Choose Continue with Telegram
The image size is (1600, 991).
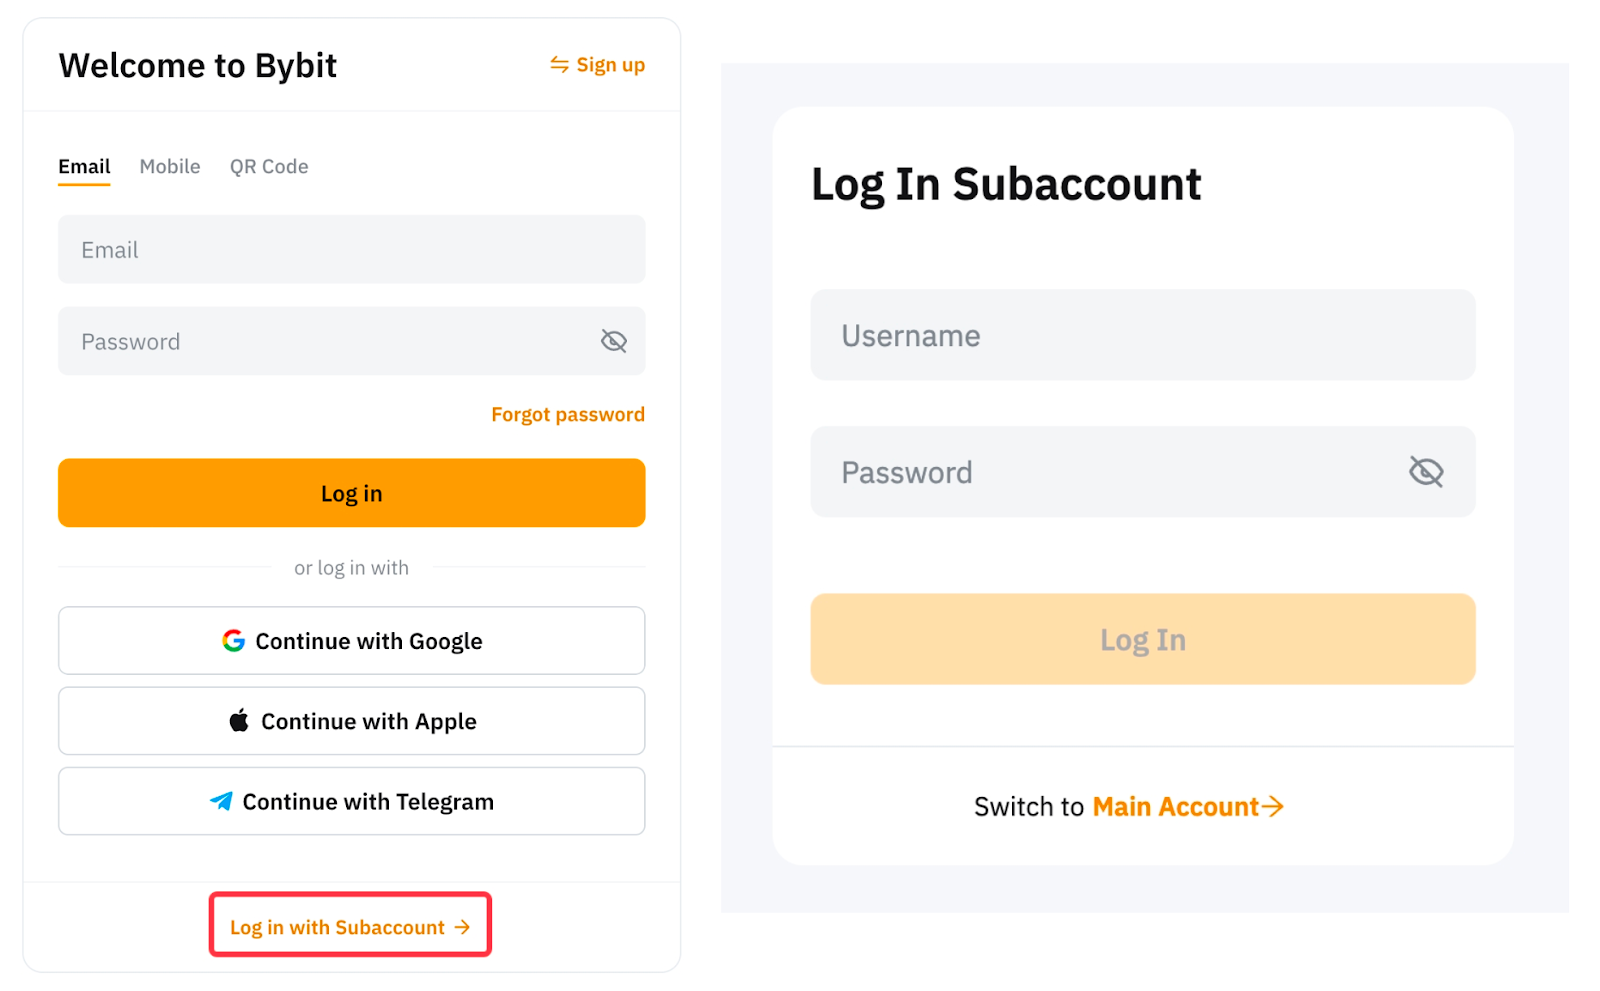tap(352, 801)
